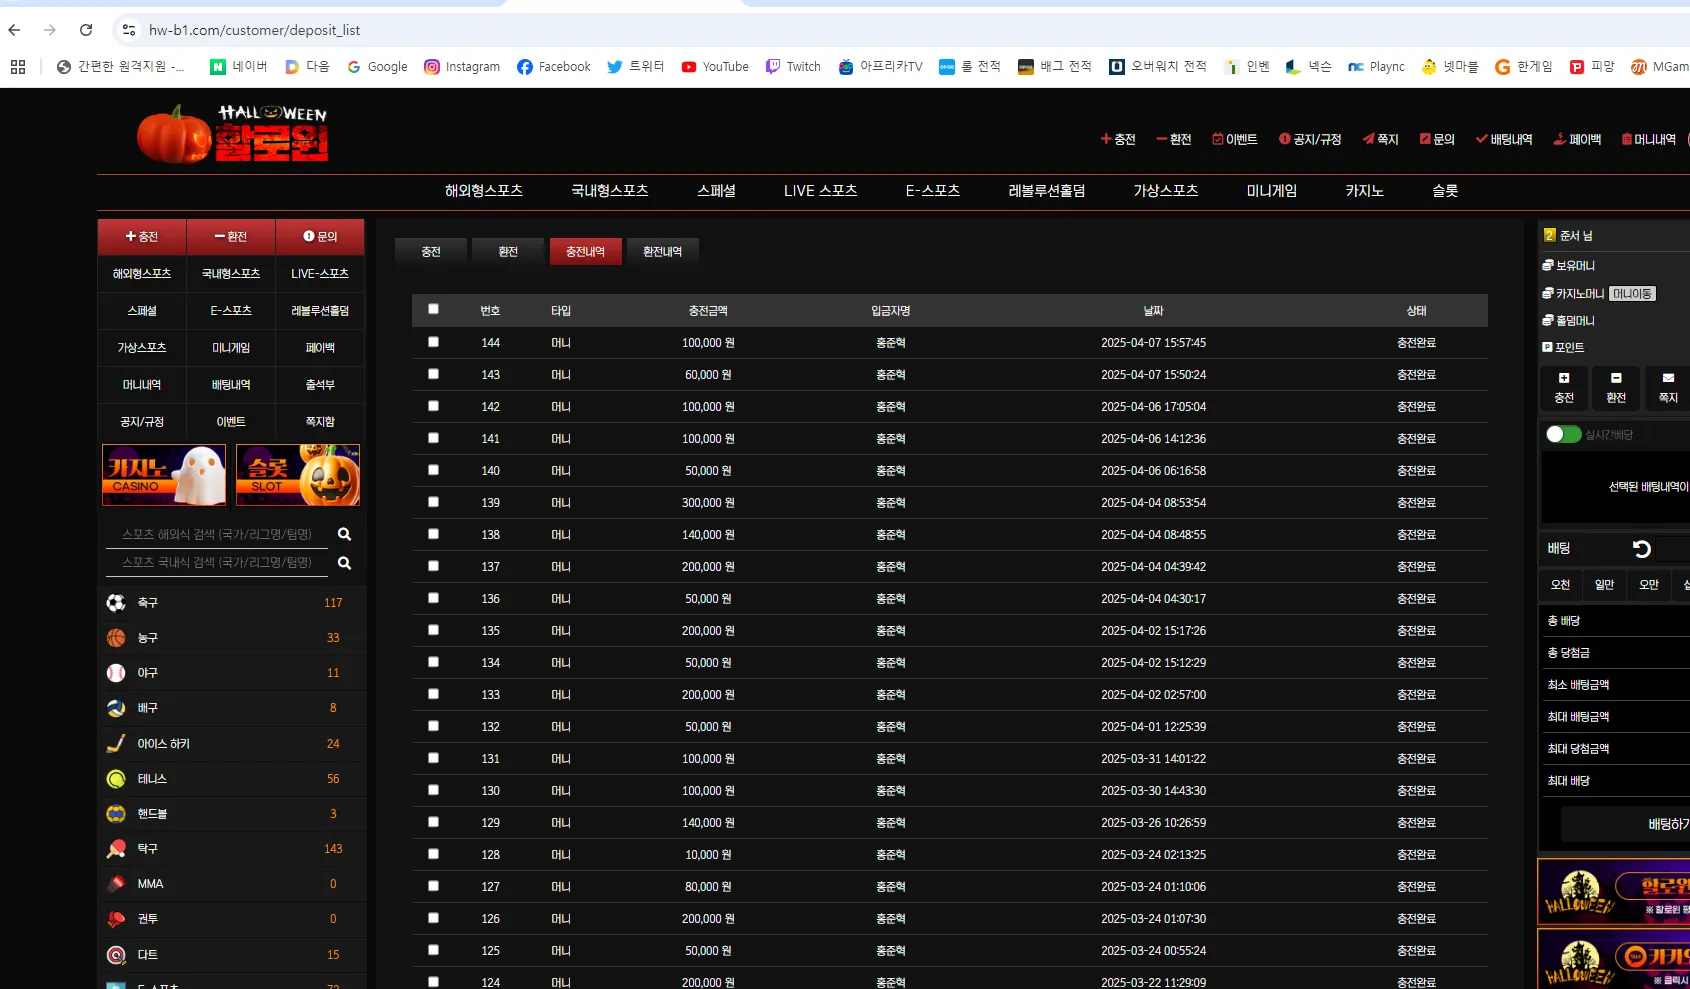This screenshot has width=1690, height=989.
Task: Open the Twitch bookmark in bookmarks bar
Action: (x=793, y=67)
